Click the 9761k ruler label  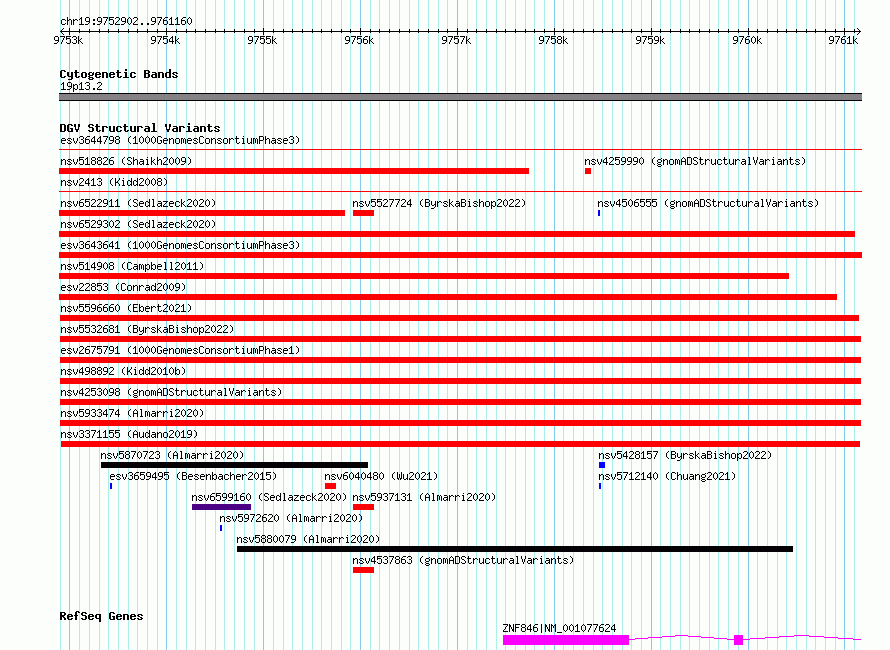pyautogui.click(x=843, y=40)
